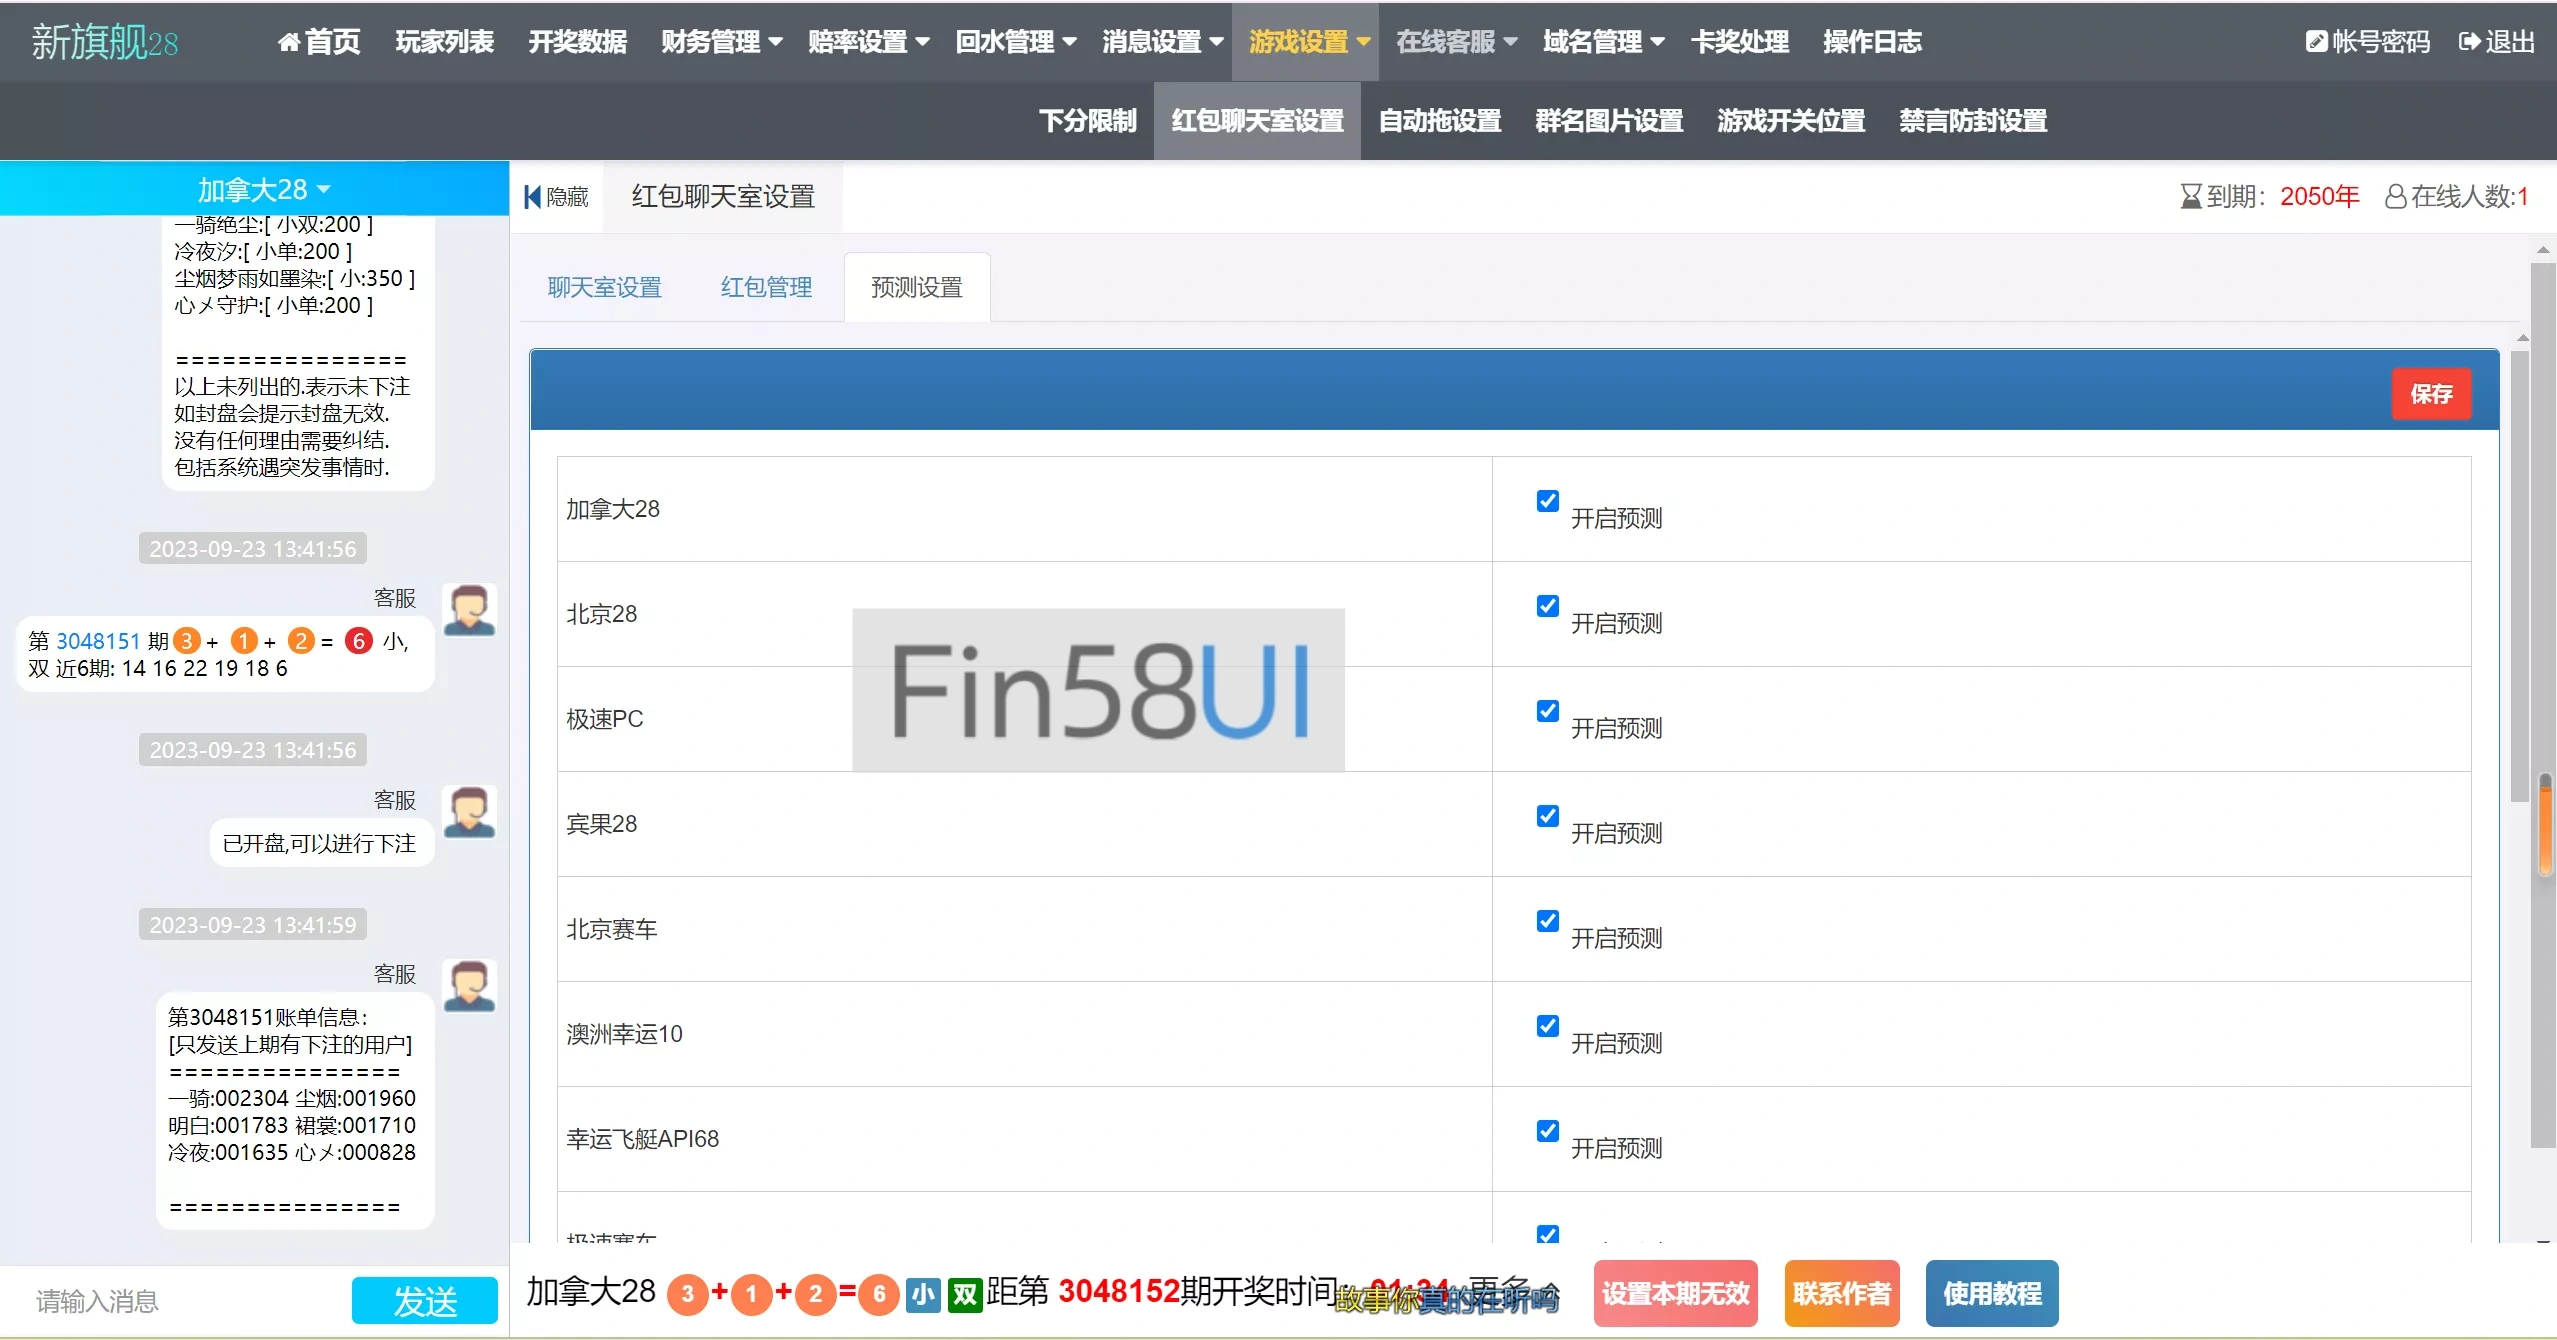Screen dimensions: 2557x1340
Task: Click the 隐藏 collapse sidebar icon
Action: (x=533, y=197)
